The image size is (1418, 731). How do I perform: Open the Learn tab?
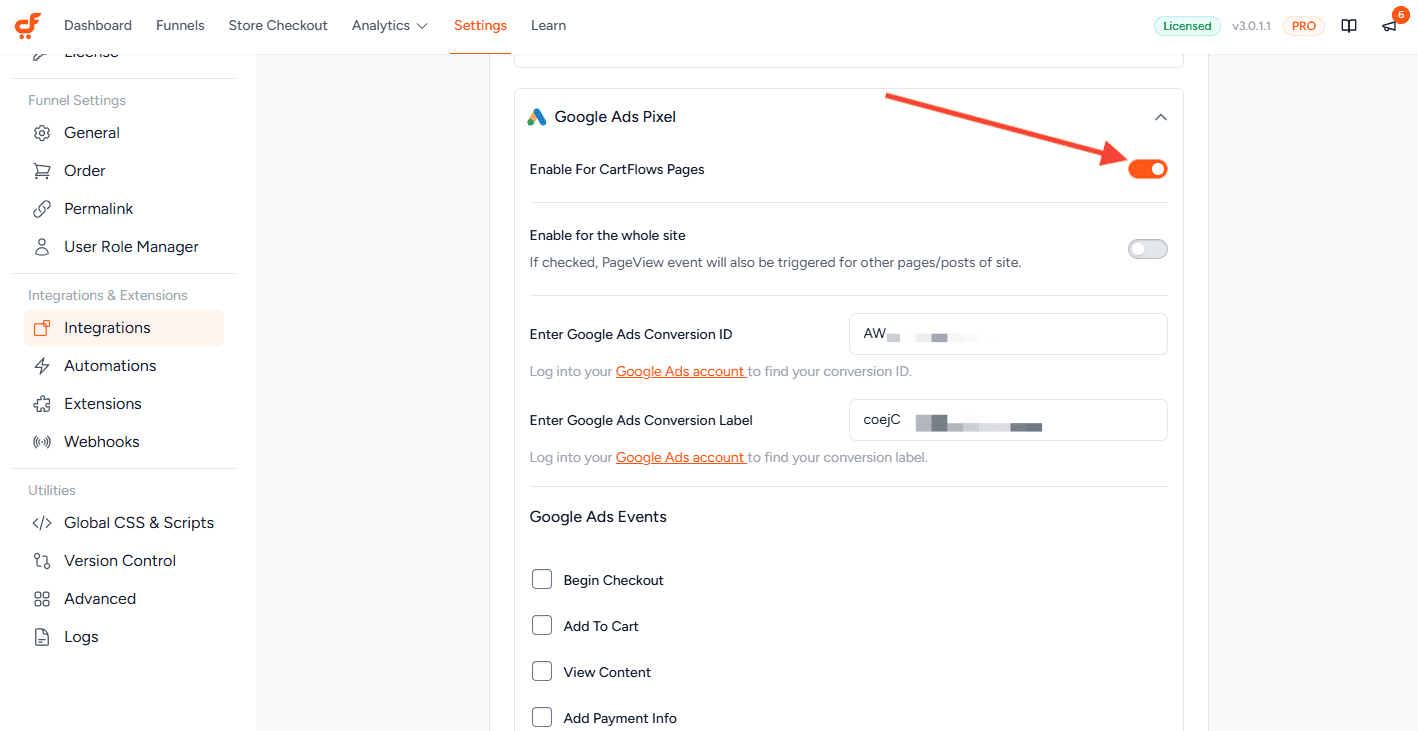(x=548, y=26)
